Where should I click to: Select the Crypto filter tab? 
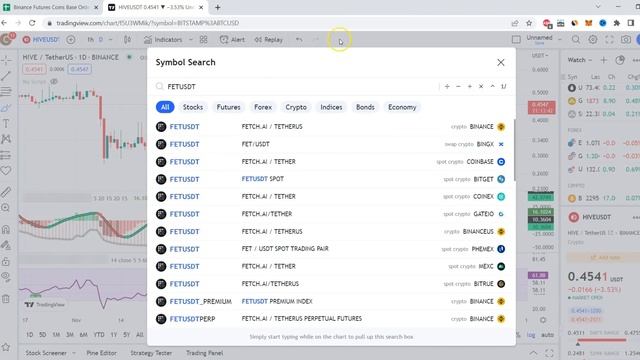(x=296, y=107)
